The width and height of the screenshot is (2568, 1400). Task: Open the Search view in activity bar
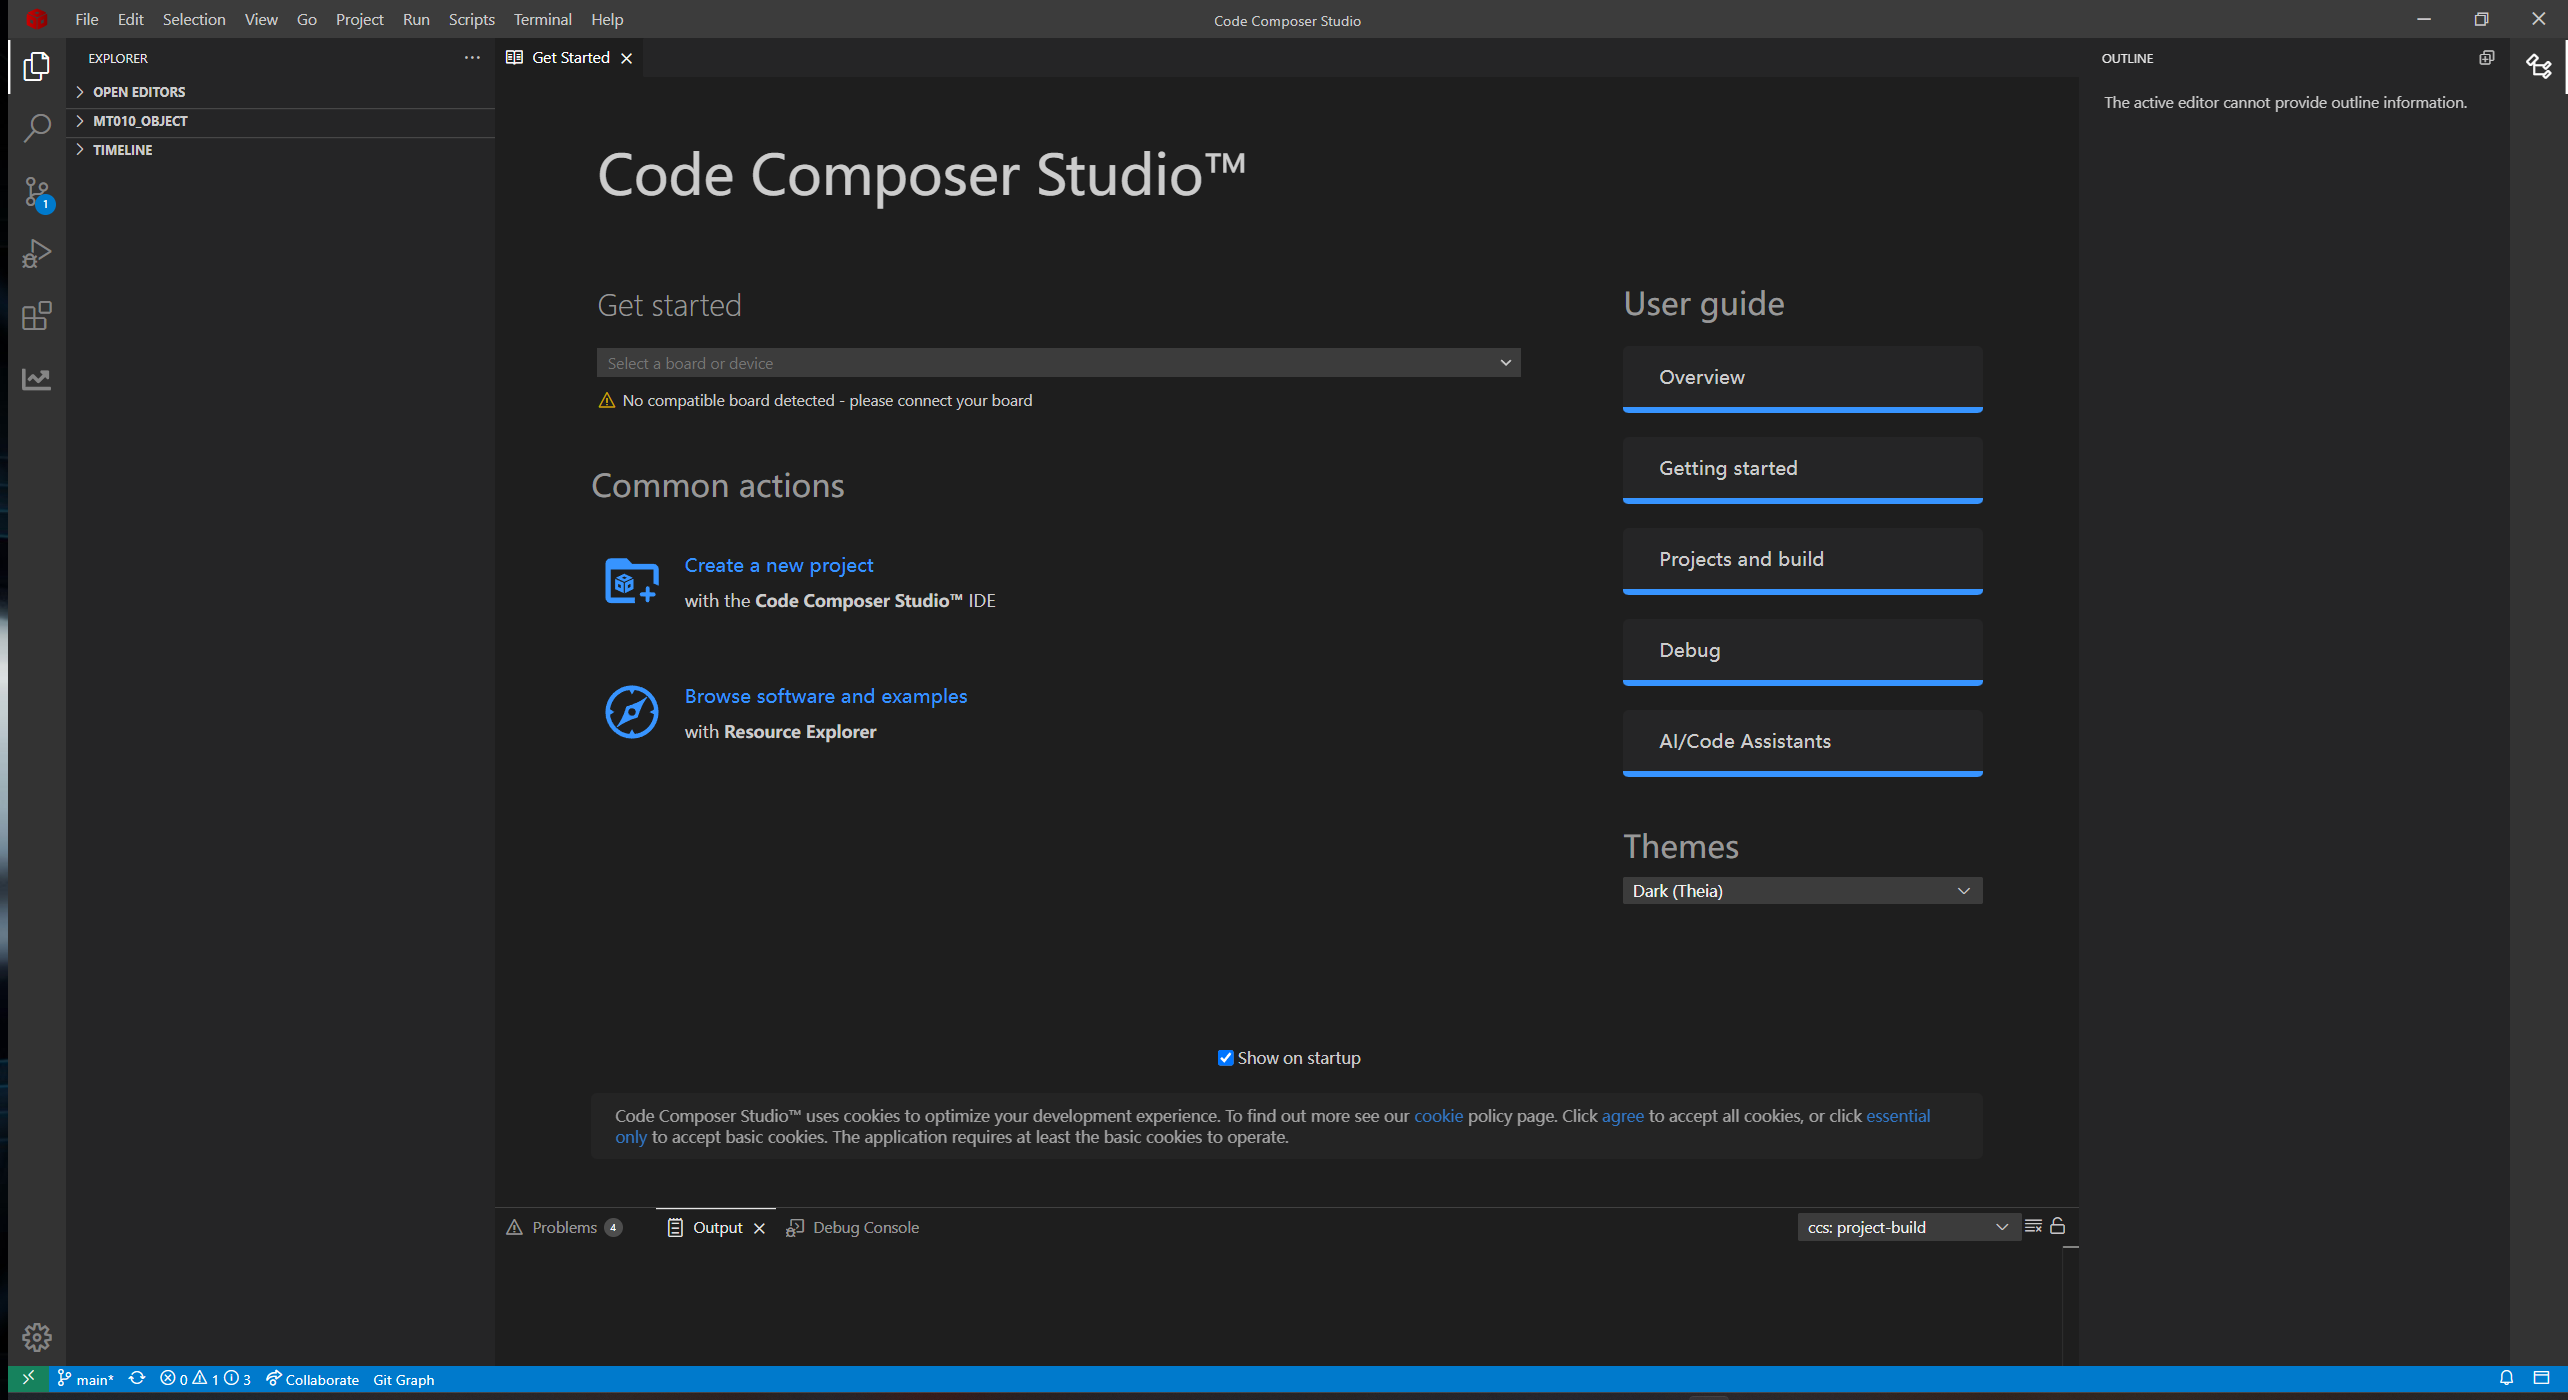[x=37, y=128]
